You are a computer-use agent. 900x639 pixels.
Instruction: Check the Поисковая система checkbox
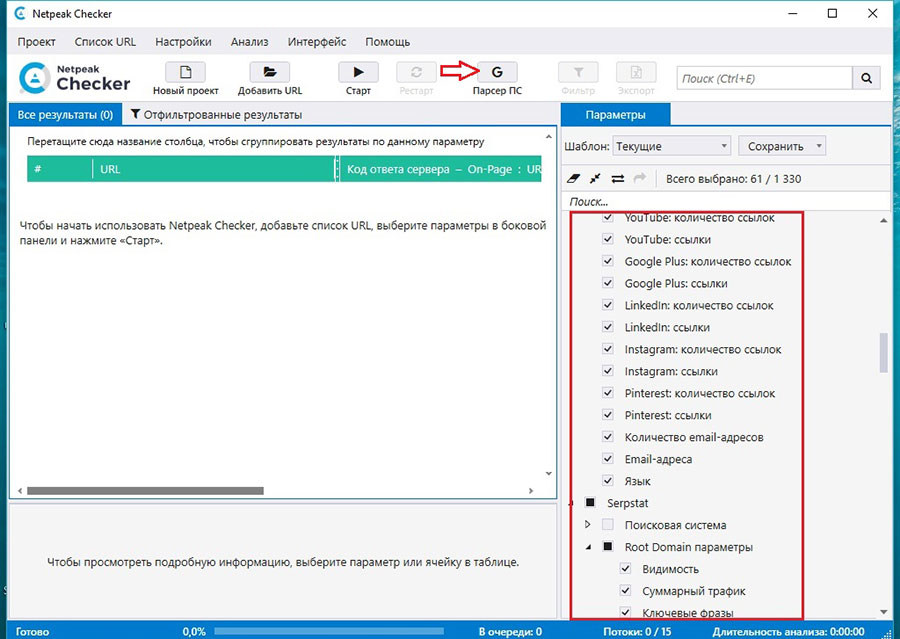[608, 524]
